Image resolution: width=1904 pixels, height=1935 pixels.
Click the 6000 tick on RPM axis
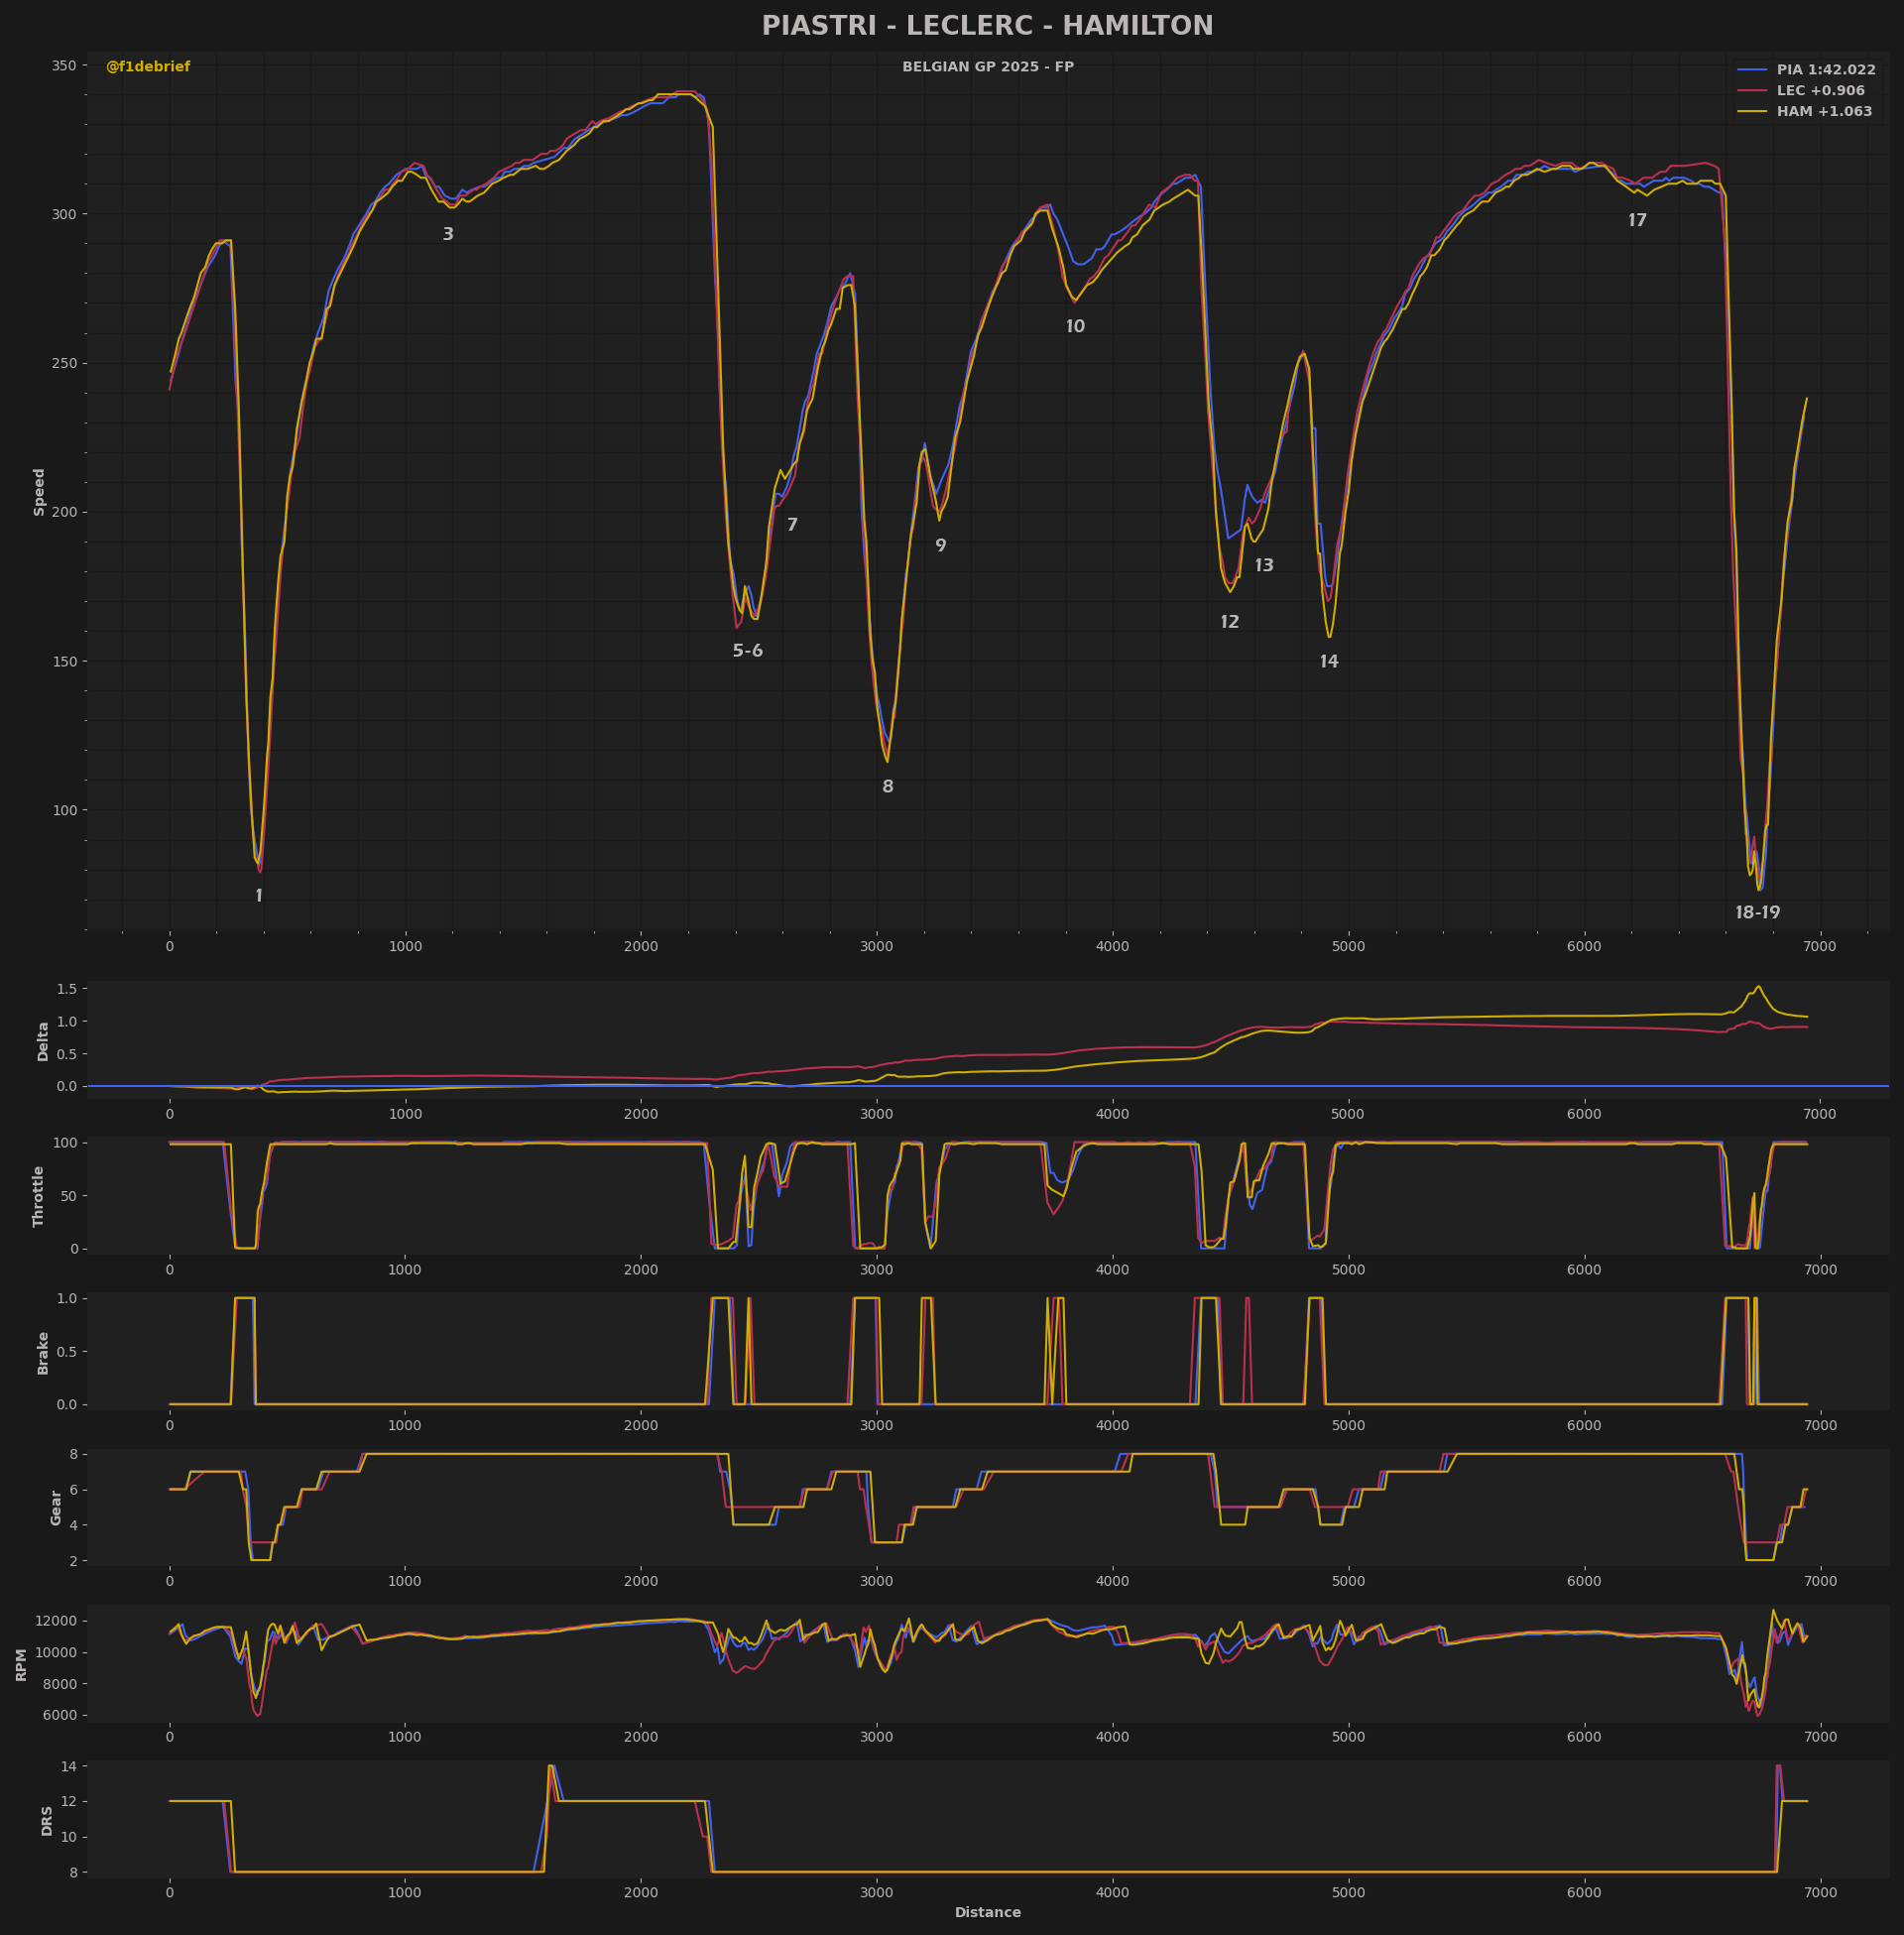(x=60, y=1715)
